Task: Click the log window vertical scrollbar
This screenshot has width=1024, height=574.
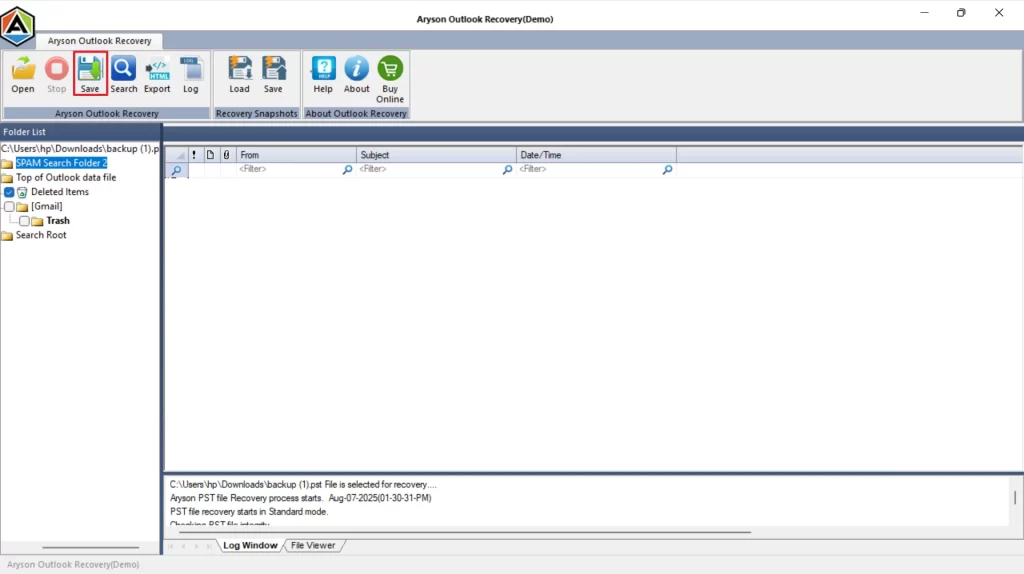Action: [x=1015, y=498]
